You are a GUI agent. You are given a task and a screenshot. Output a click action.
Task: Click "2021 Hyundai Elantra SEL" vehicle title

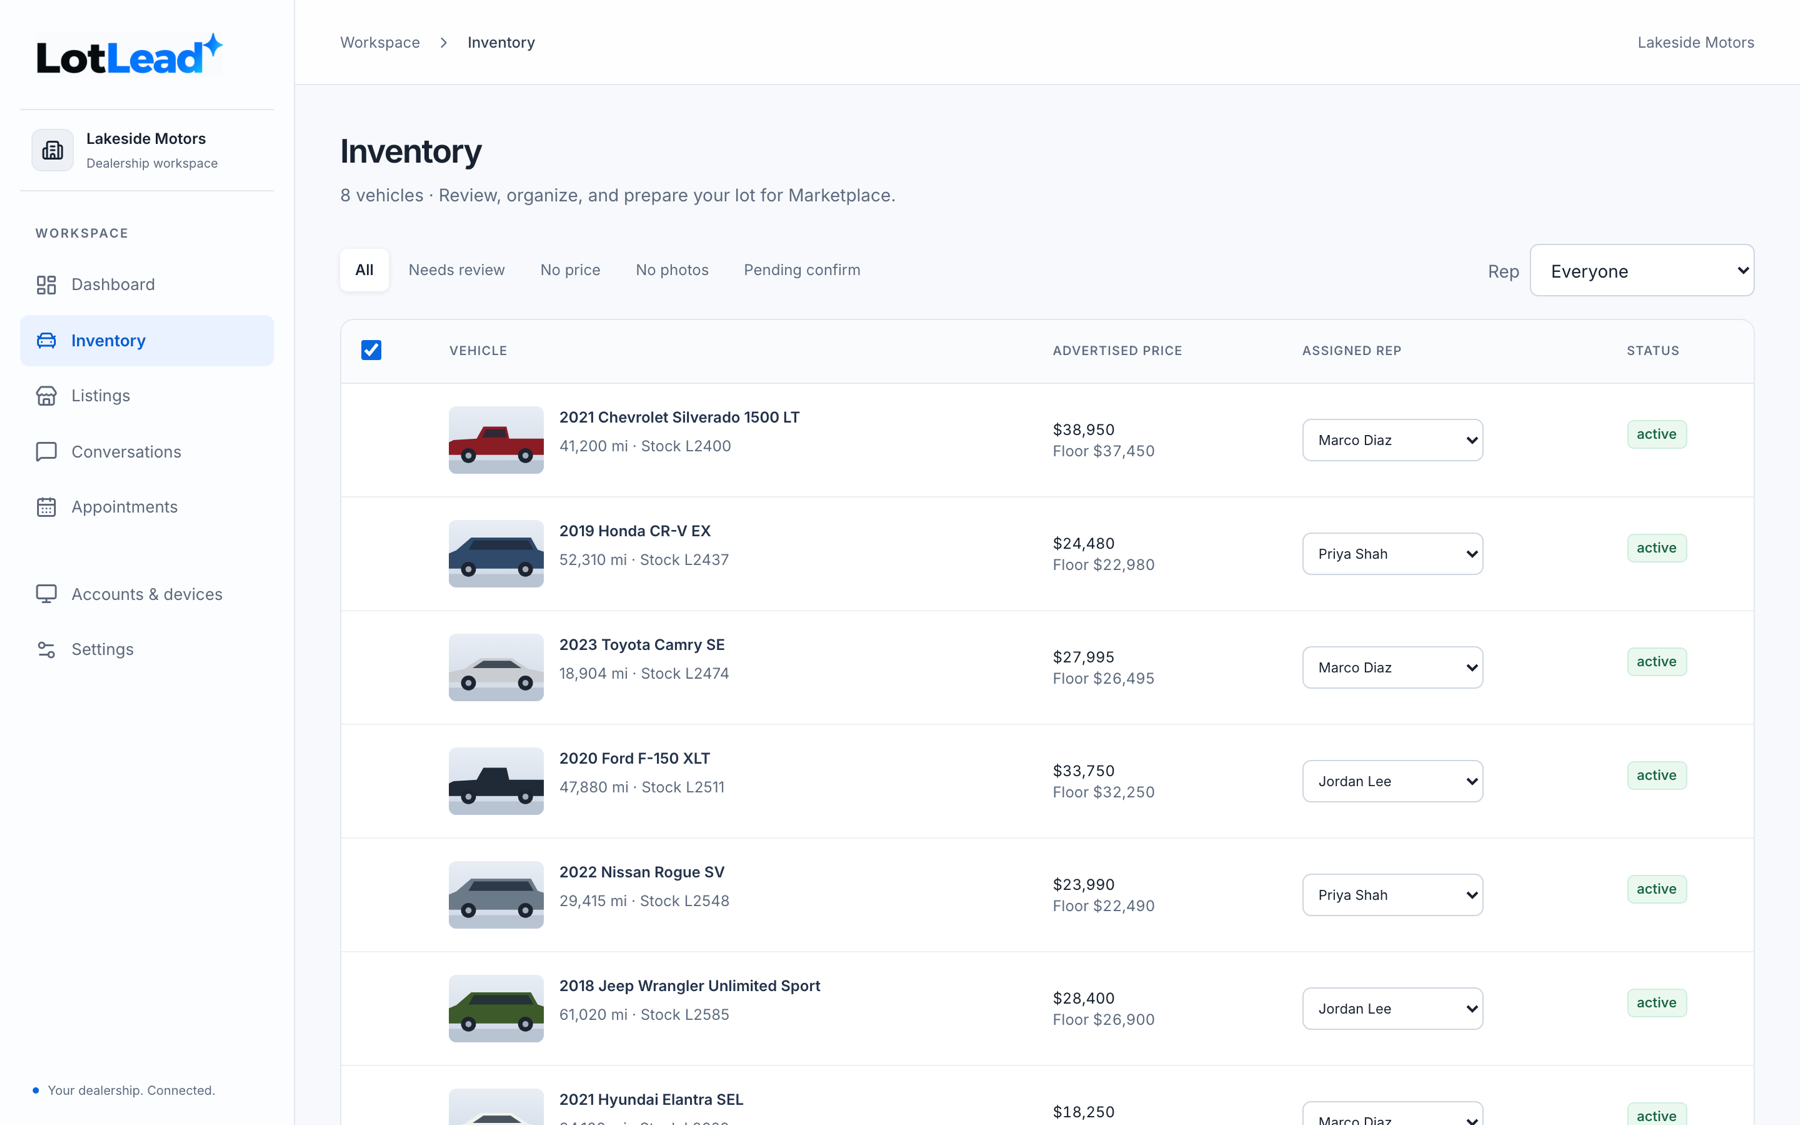[x=651, y=1100]
